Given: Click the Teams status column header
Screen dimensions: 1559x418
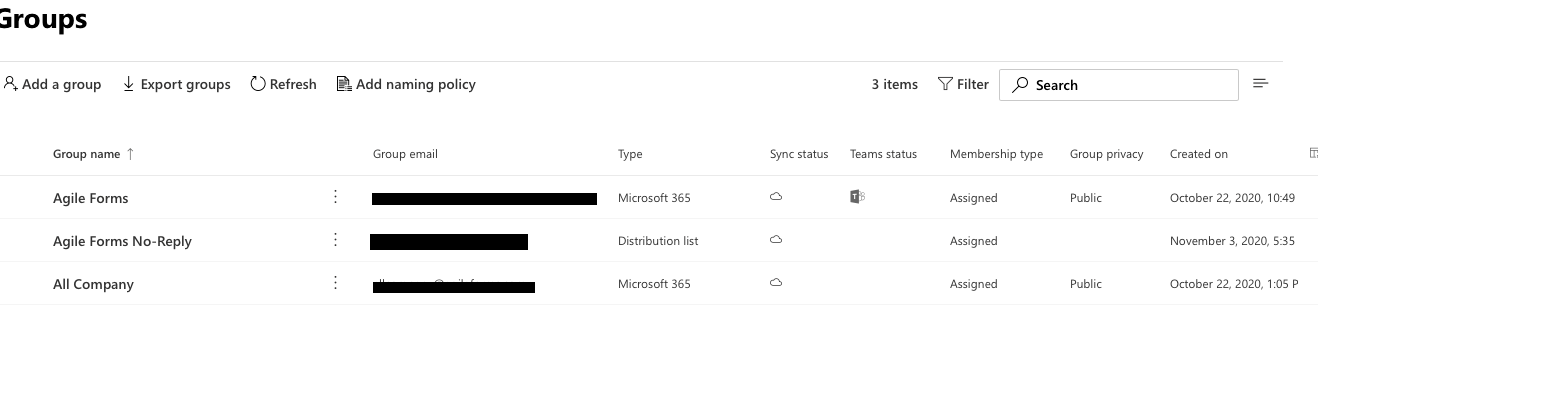Looking at the screenshot, I should (883, 154).
